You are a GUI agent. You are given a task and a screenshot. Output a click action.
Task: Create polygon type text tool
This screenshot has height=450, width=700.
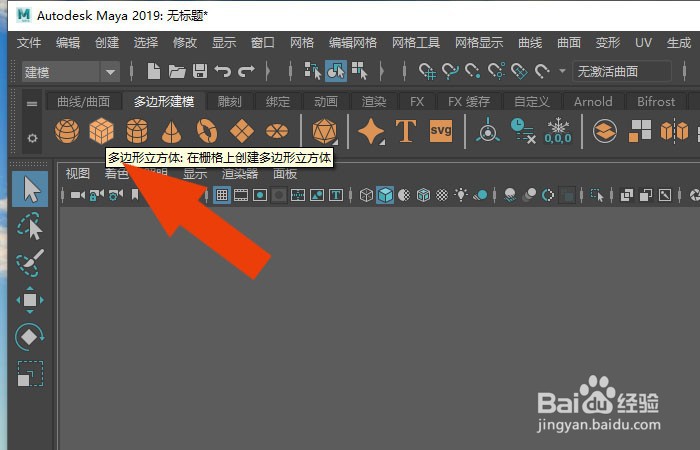click(406, 131)
